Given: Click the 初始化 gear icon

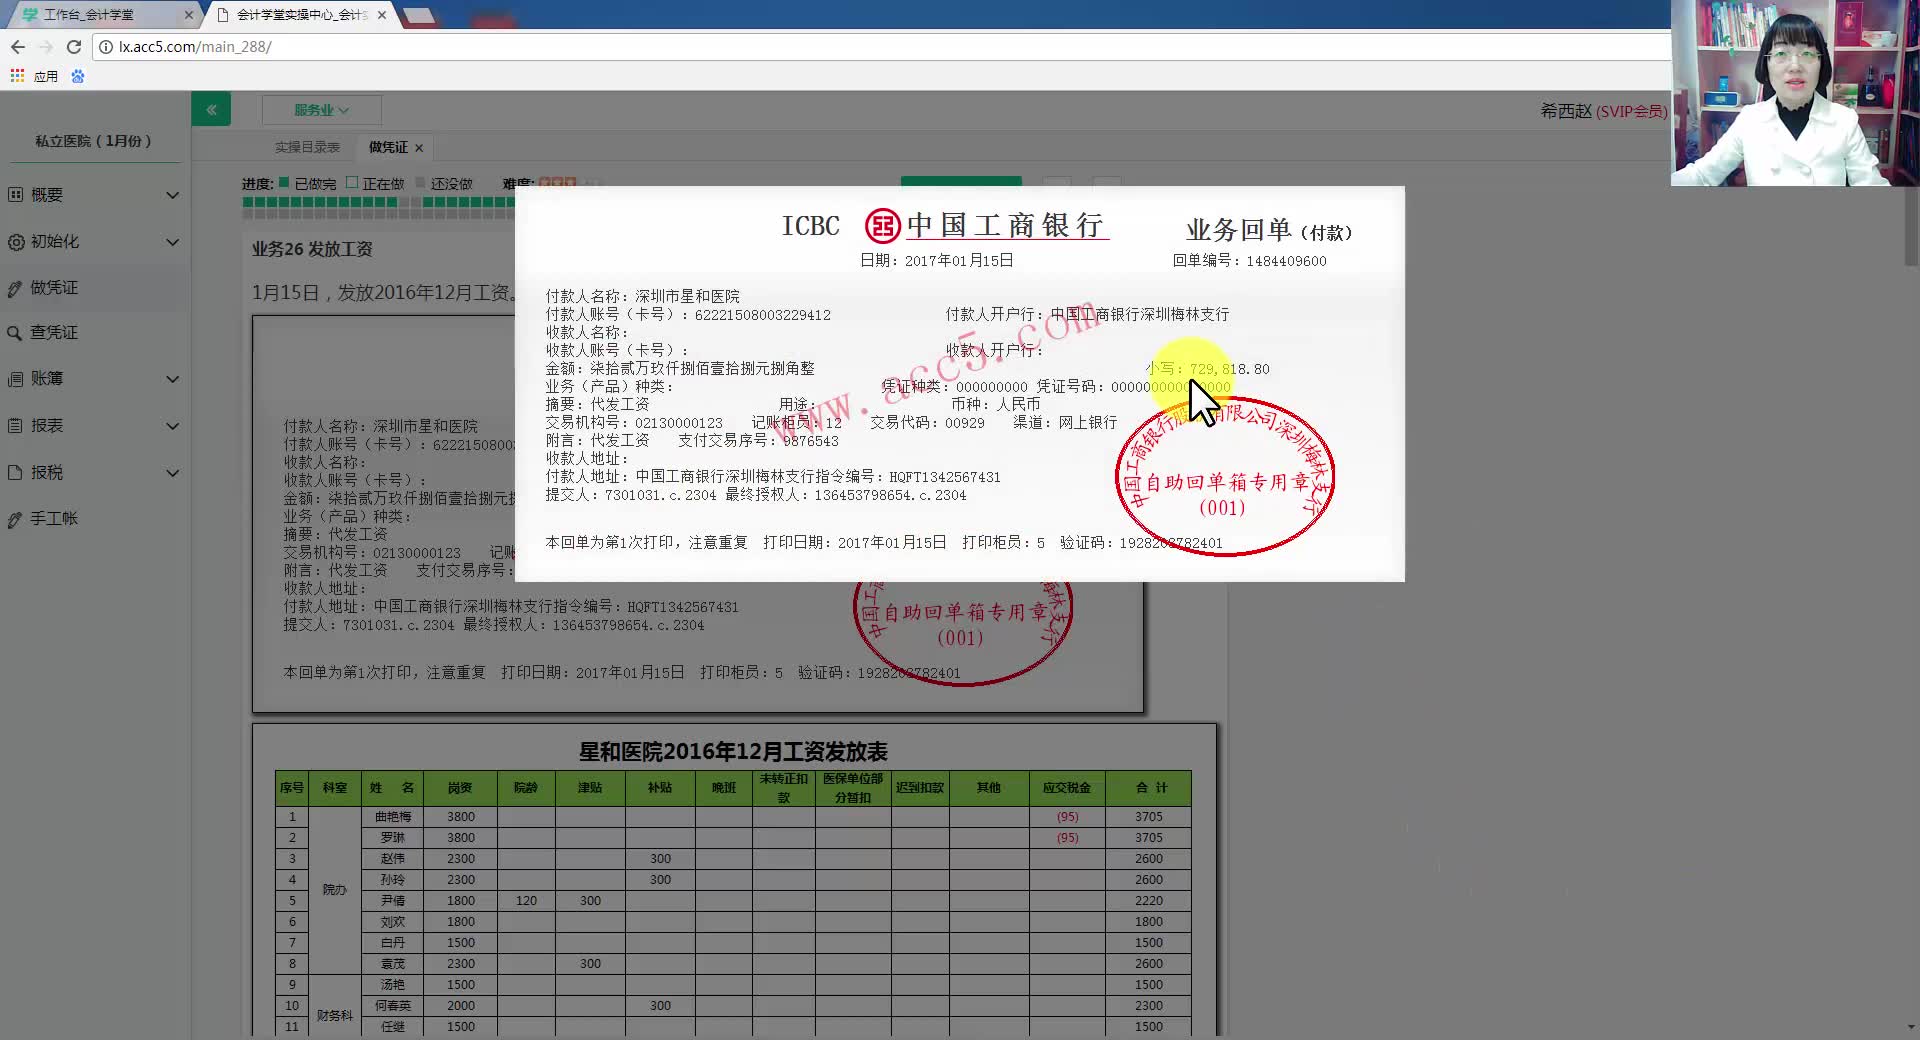Looking at the screenshot, I should (15, 242).
